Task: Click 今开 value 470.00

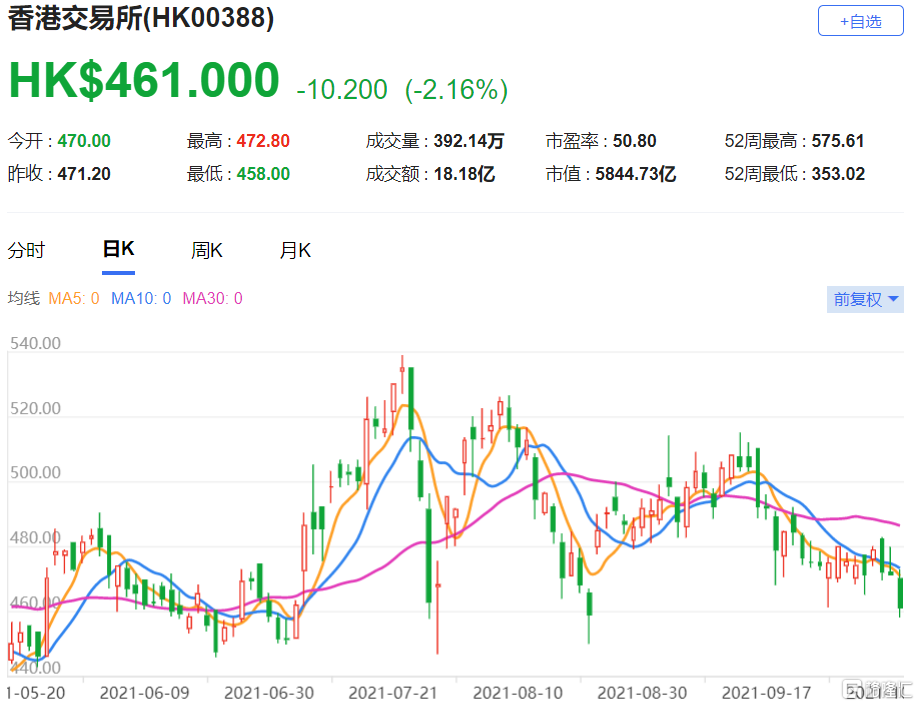Action: point(84,141)
